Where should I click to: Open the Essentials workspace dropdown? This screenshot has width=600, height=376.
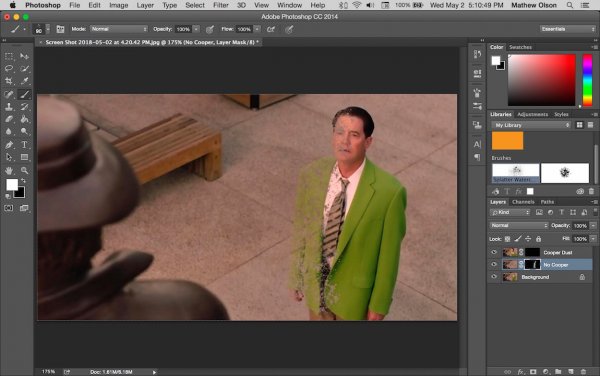pos(567,29)
